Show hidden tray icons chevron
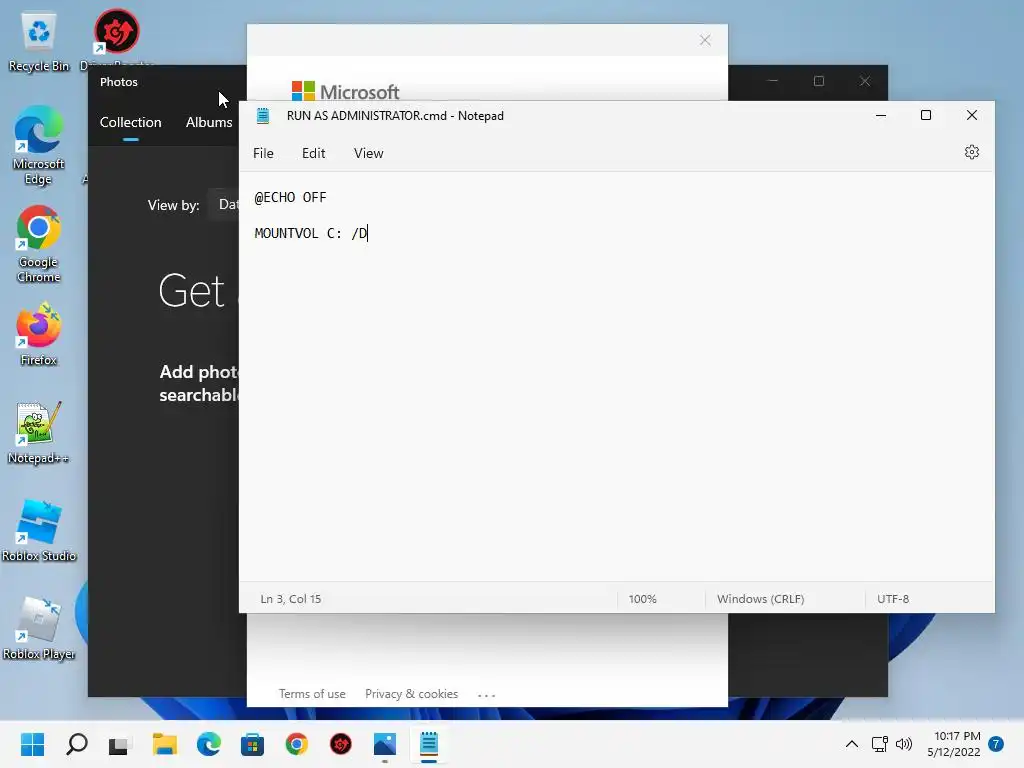This screenshot has height=768, width=1024. pos(852,744)
